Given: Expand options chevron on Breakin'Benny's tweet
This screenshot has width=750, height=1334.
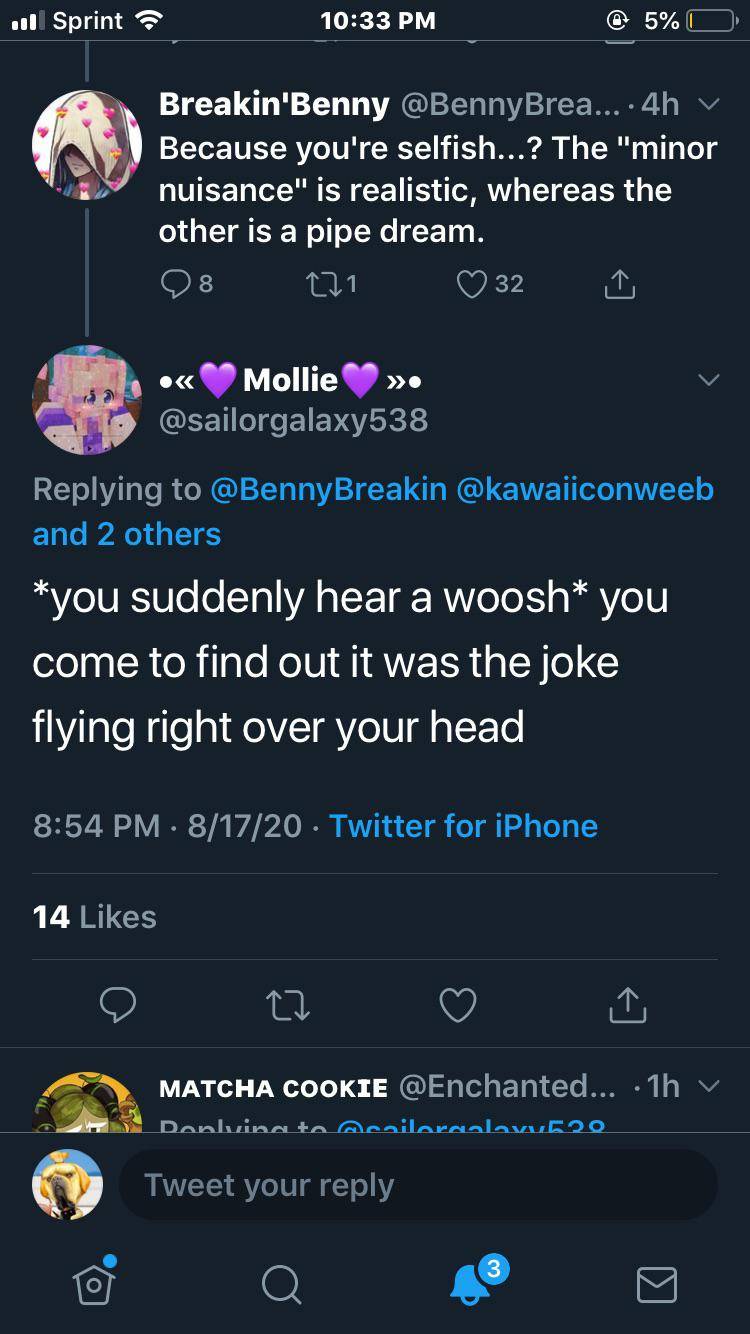Looking at the screenshot, I should [706, 104].
